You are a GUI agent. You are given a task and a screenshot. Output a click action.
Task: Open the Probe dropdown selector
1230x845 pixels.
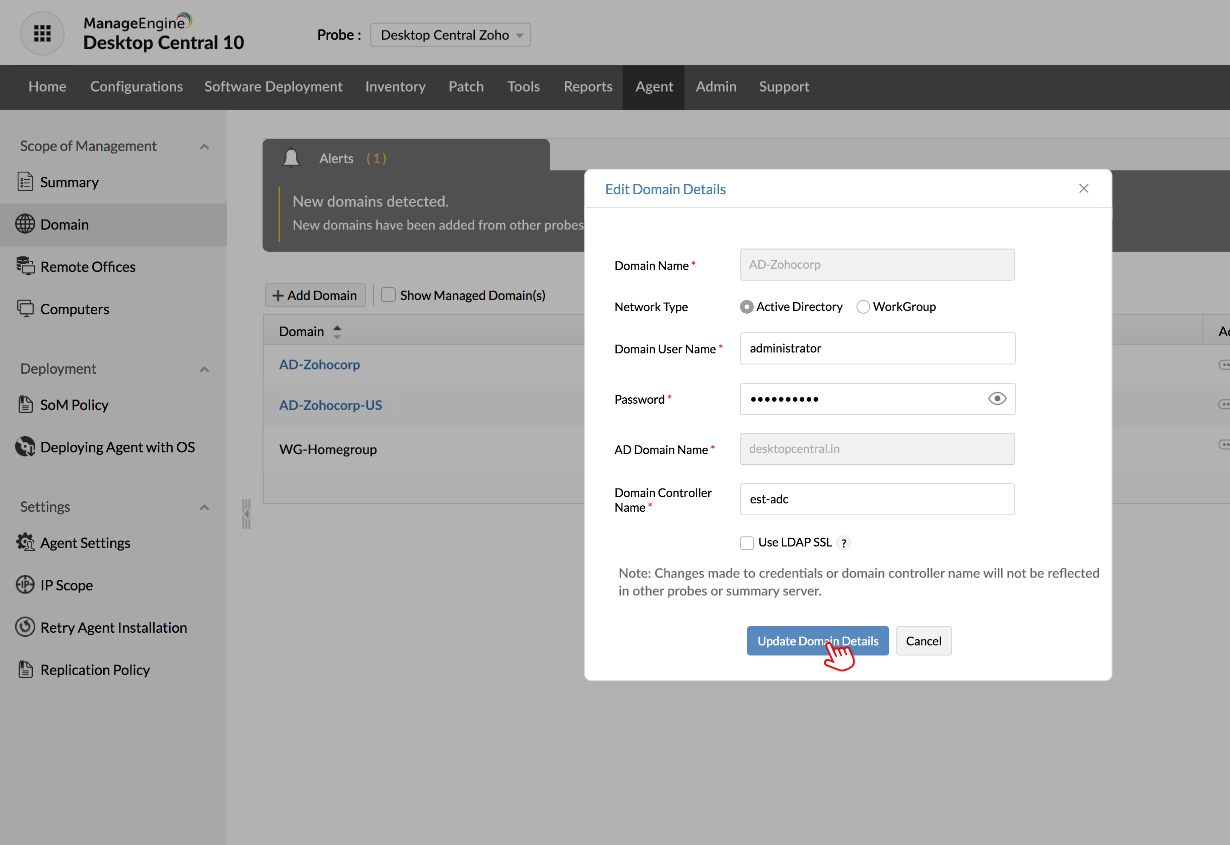point(450,35)
